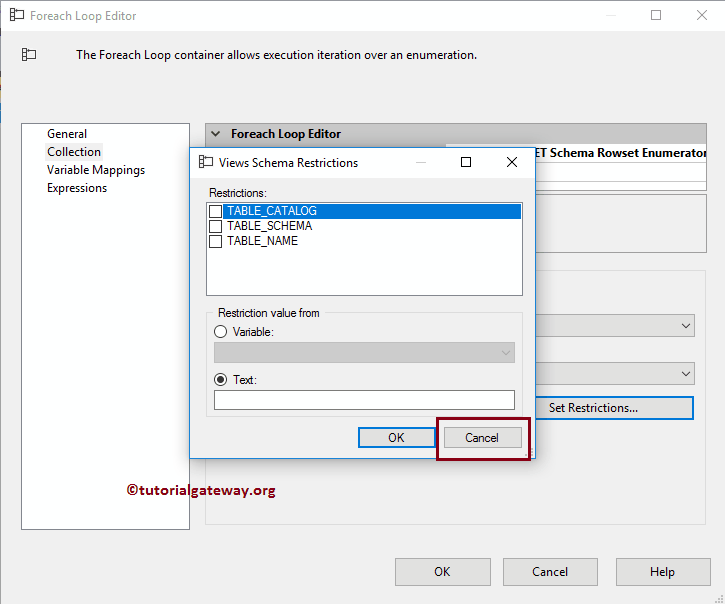Open the General page

point(67,134)
